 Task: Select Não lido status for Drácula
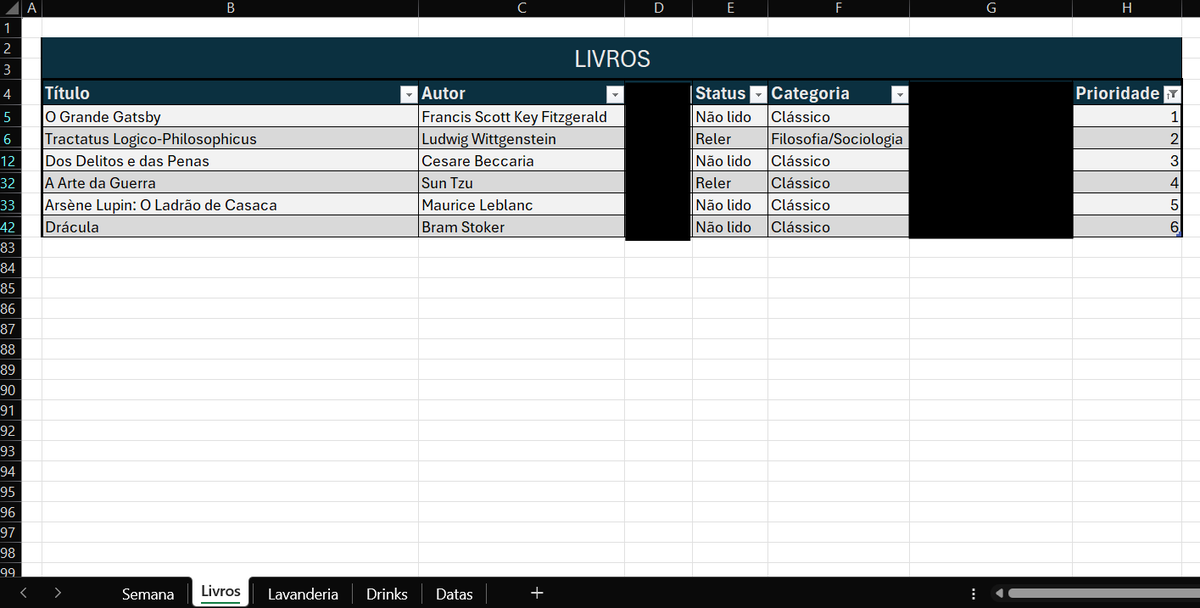730,227
